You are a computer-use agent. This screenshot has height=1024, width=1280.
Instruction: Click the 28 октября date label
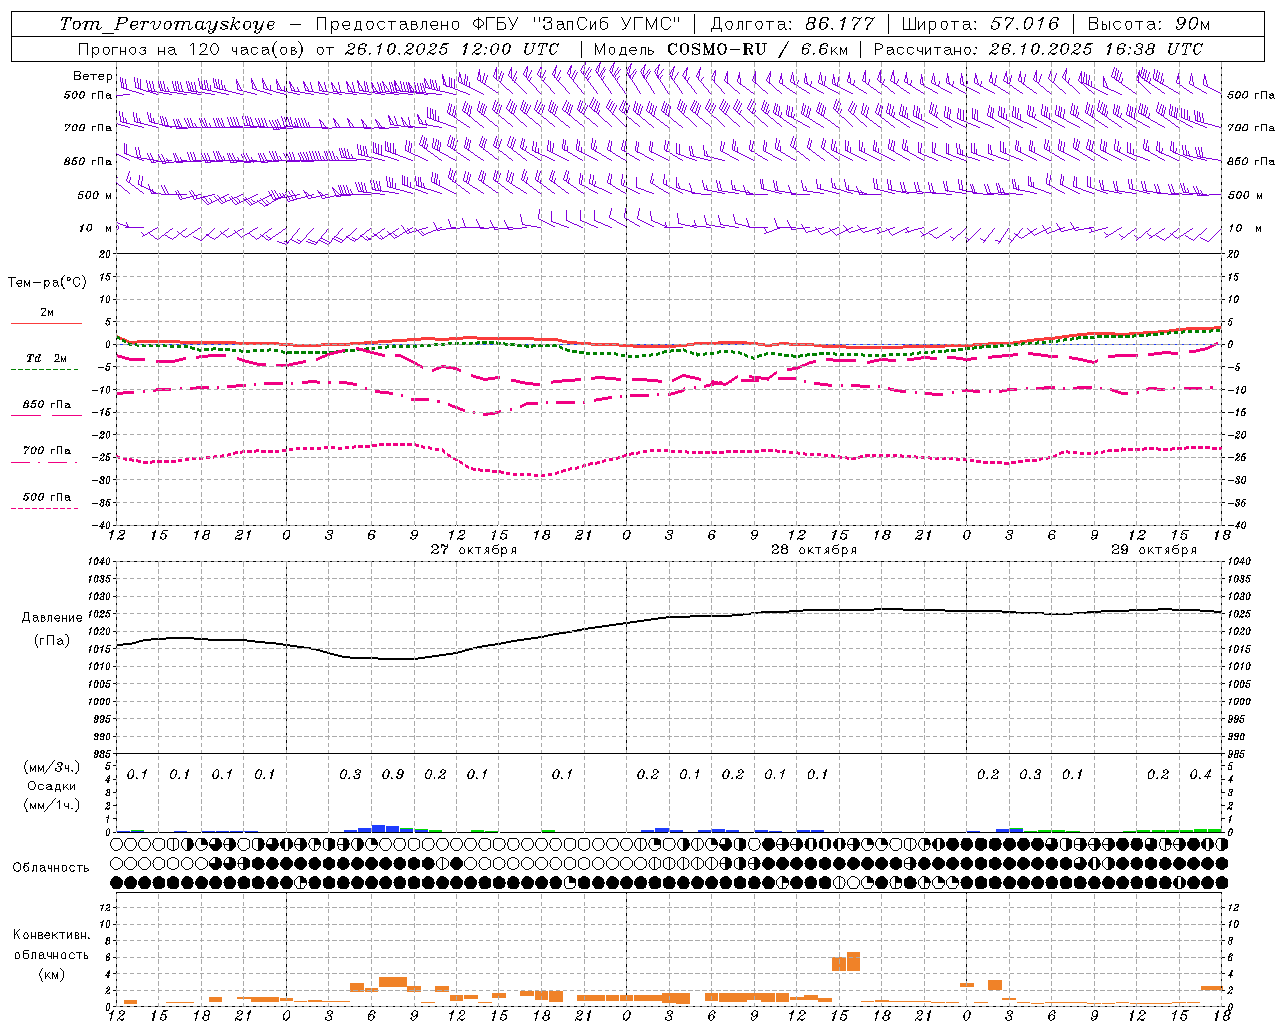tap(814, 550)
